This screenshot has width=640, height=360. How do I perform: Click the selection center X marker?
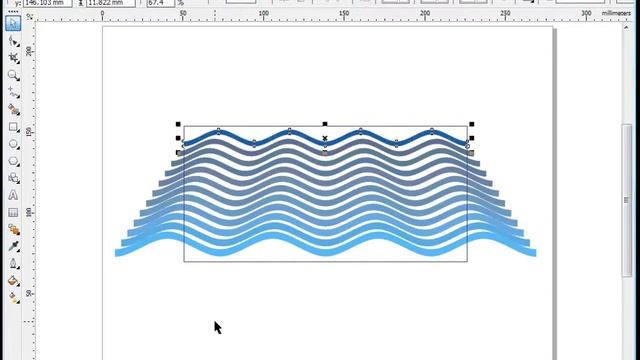click(x=325, y=138)
